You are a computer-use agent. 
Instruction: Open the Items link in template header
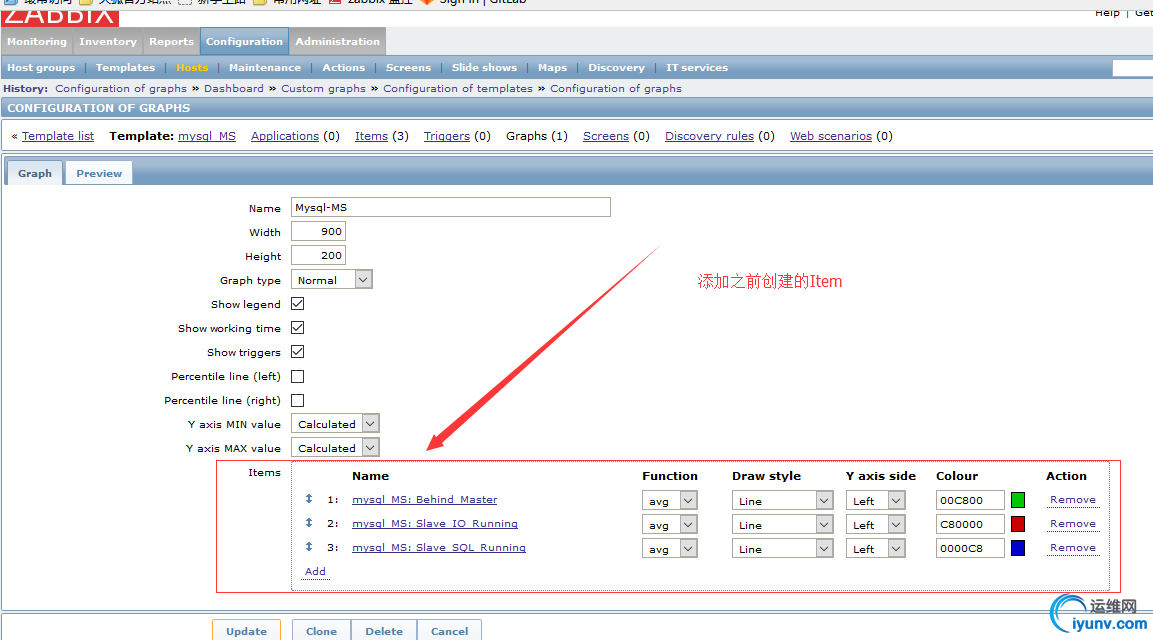(371, 136)
